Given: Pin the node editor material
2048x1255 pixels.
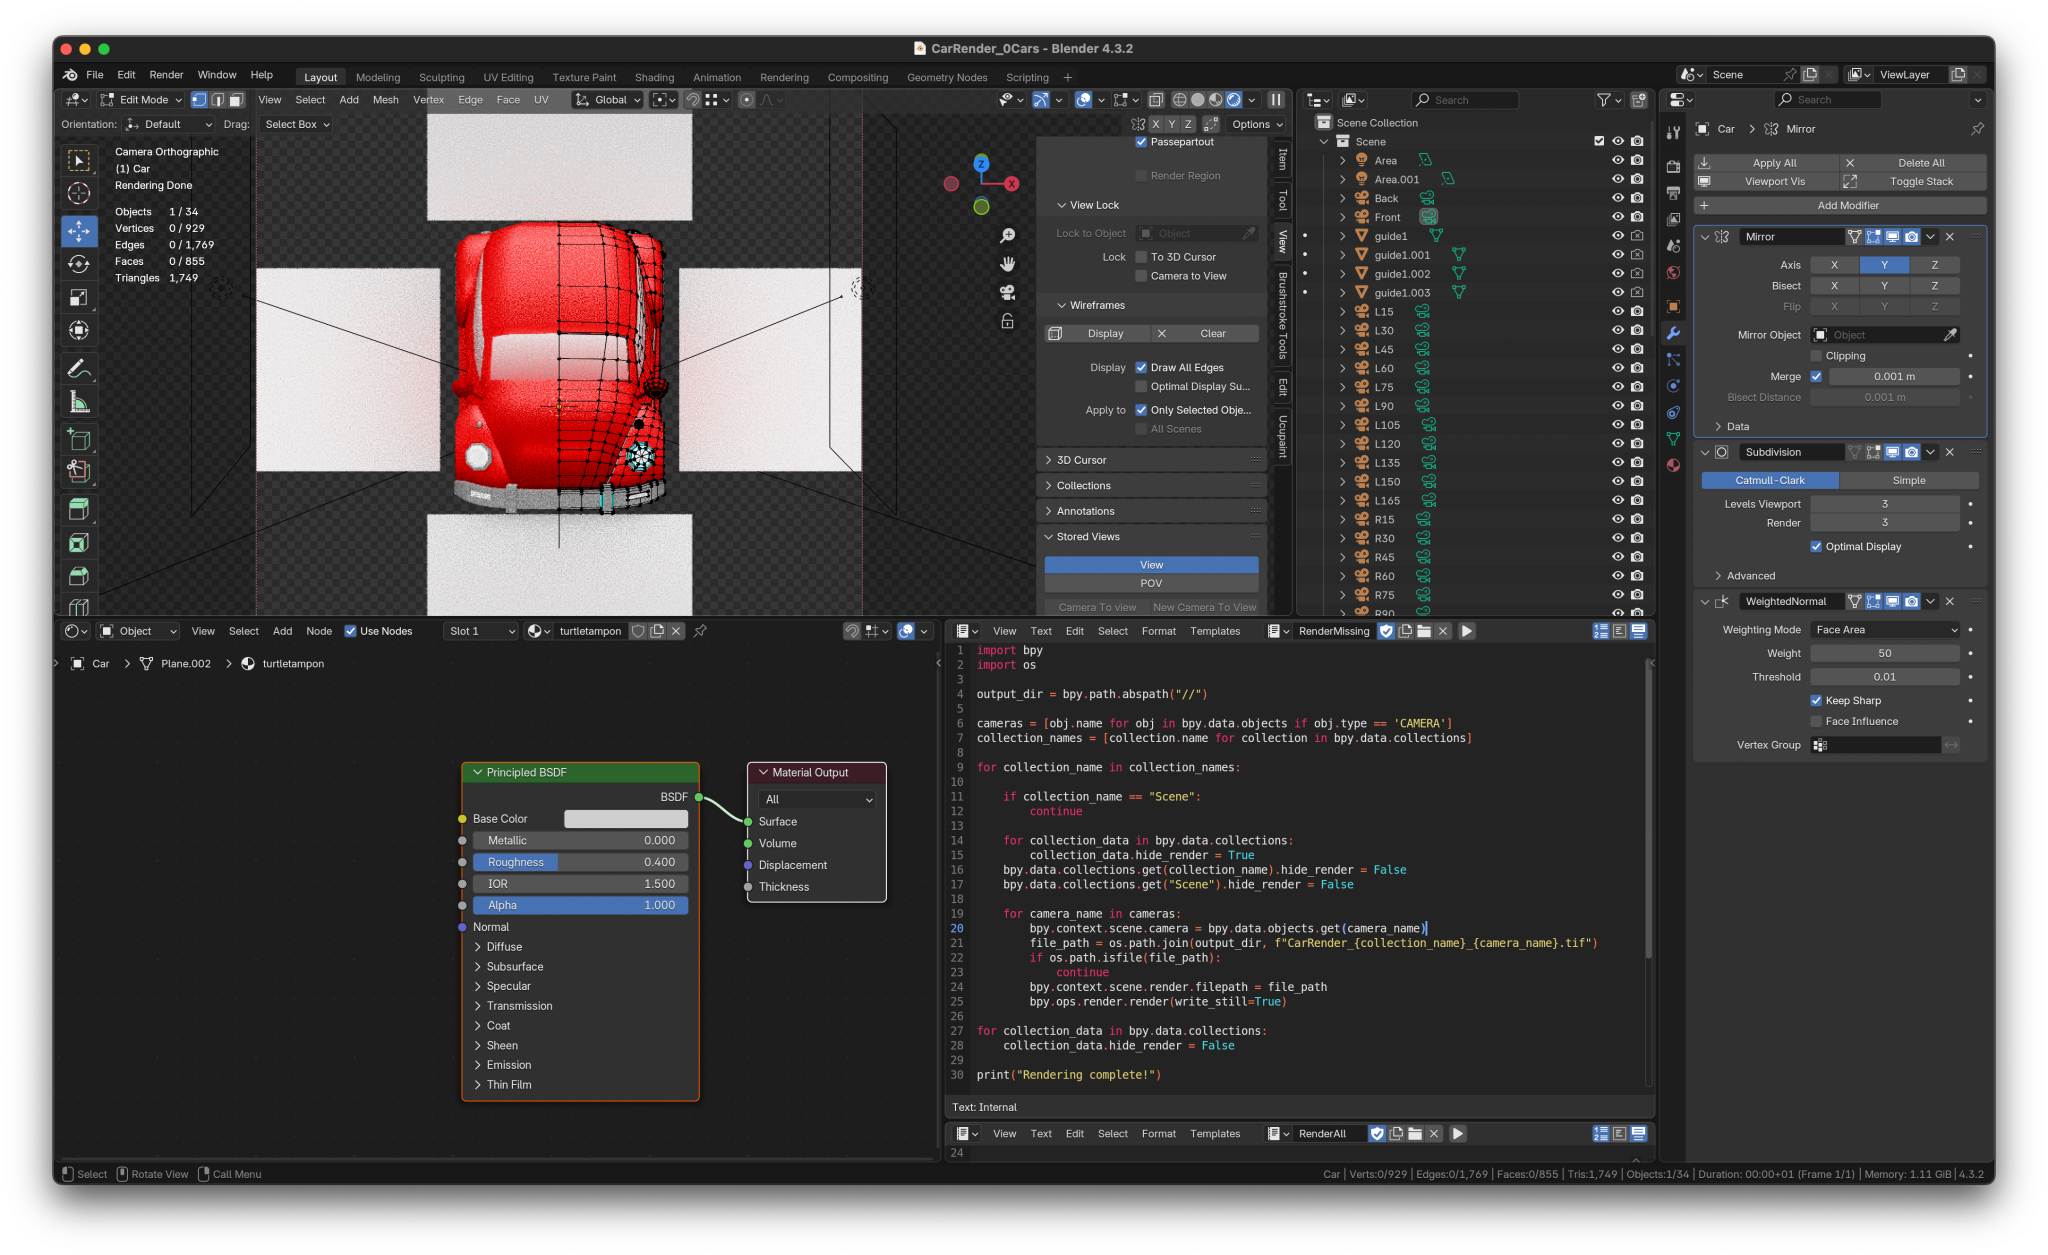Looking at the screenshot, I should [700, 631].
